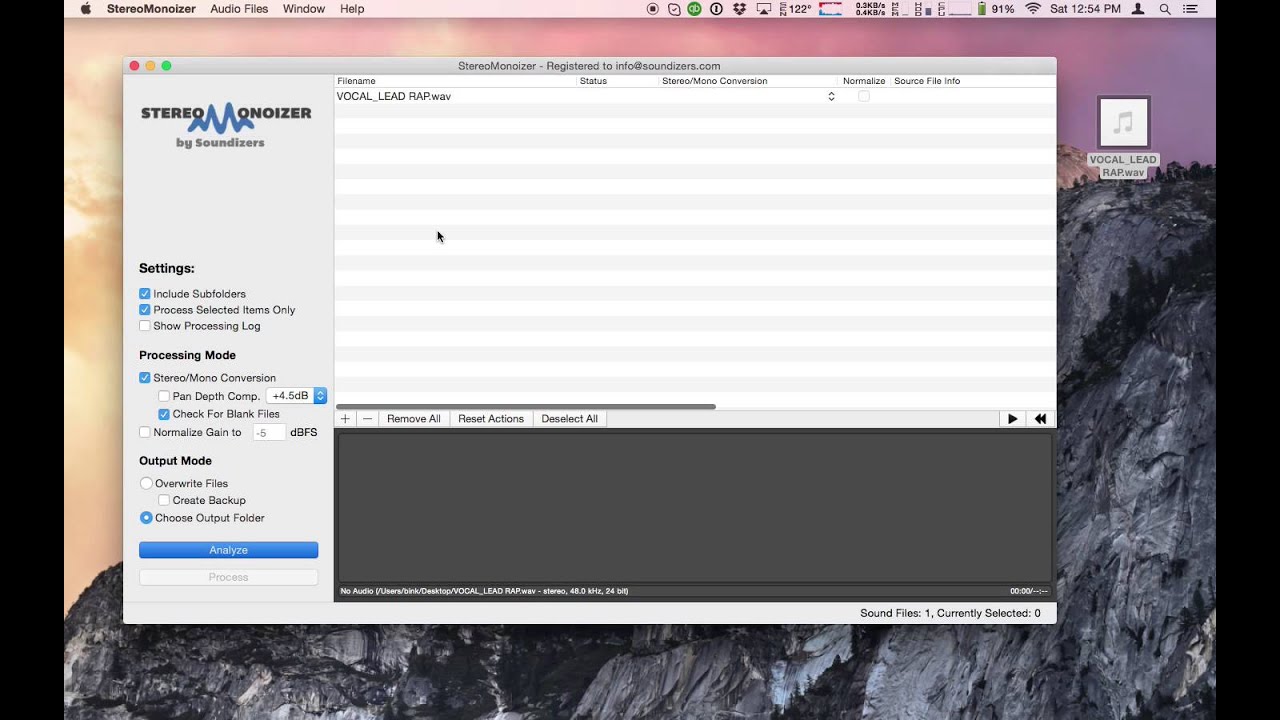This screenshot has height=720, width=1280.
Task: Click the Status column header
Action: (618, 81)
